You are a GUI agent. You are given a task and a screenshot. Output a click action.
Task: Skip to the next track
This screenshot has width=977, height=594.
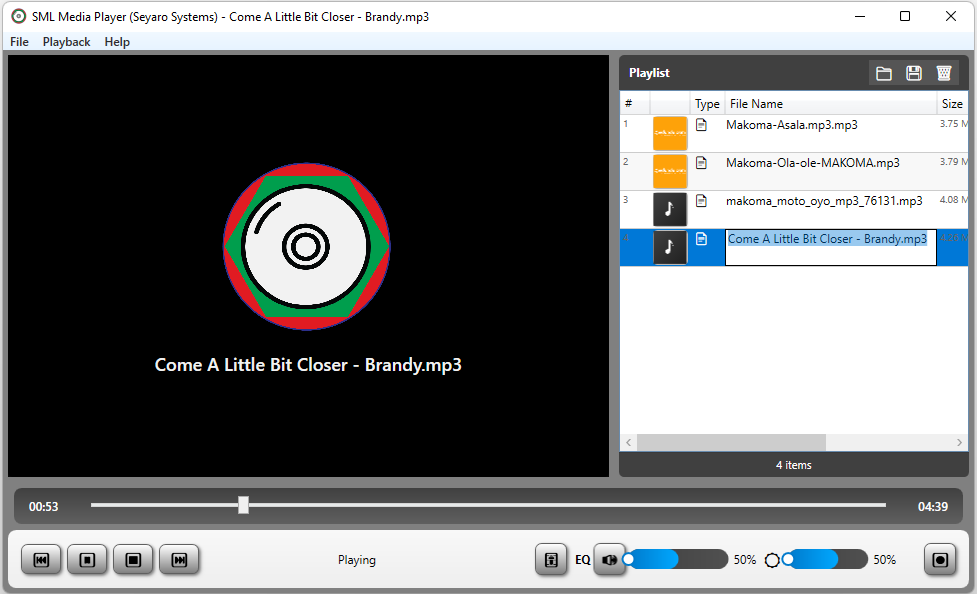click(x=179, y=559)
